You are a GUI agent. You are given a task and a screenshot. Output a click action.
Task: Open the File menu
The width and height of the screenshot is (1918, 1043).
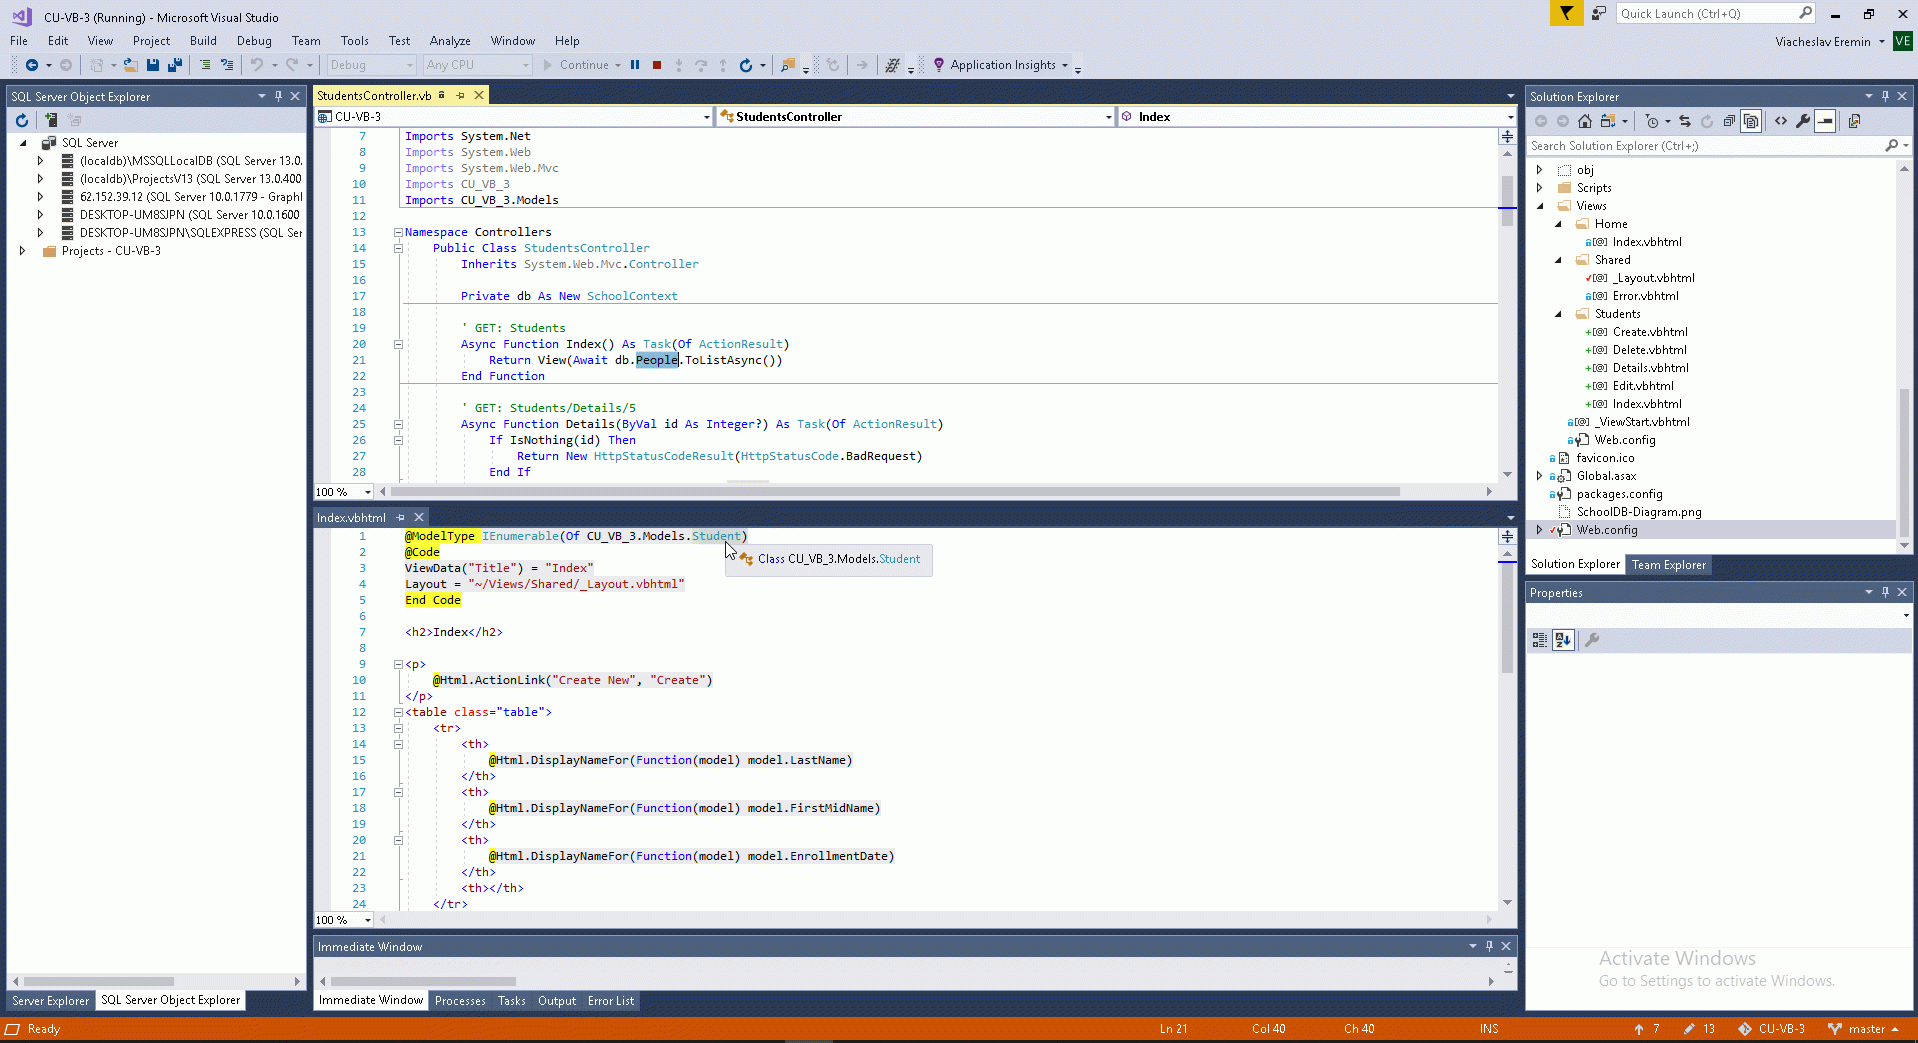pyautogui.click(x=19, y=41)
